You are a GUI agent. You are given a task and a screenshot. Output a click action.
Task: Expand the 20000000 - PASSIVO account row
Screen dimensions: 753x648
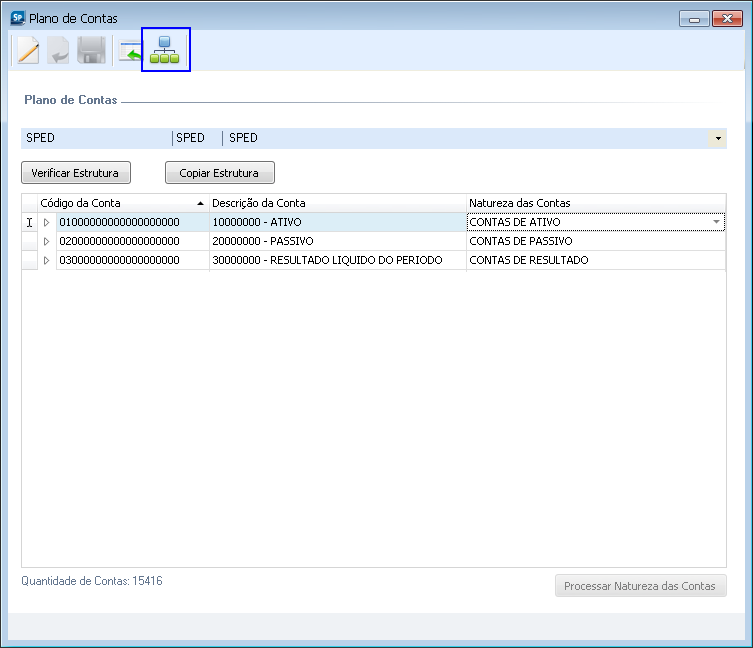click(46, 241)
